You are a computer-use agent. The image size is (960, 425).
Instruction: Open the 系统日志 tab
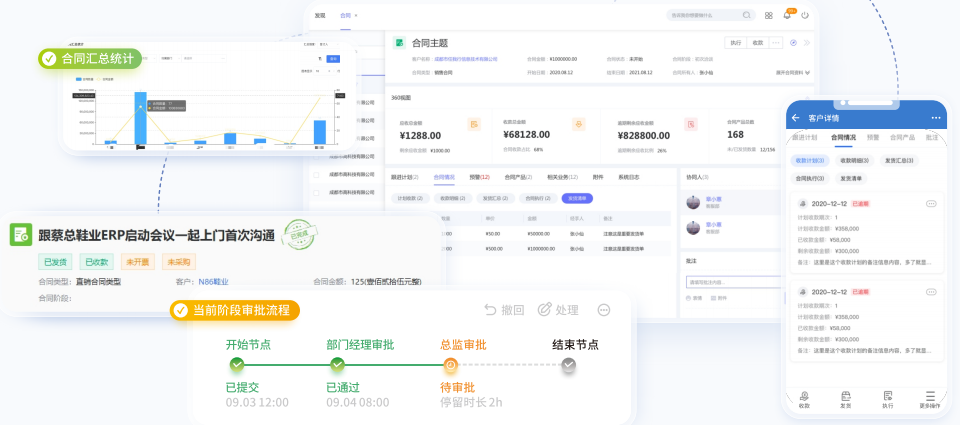[629, 178]
